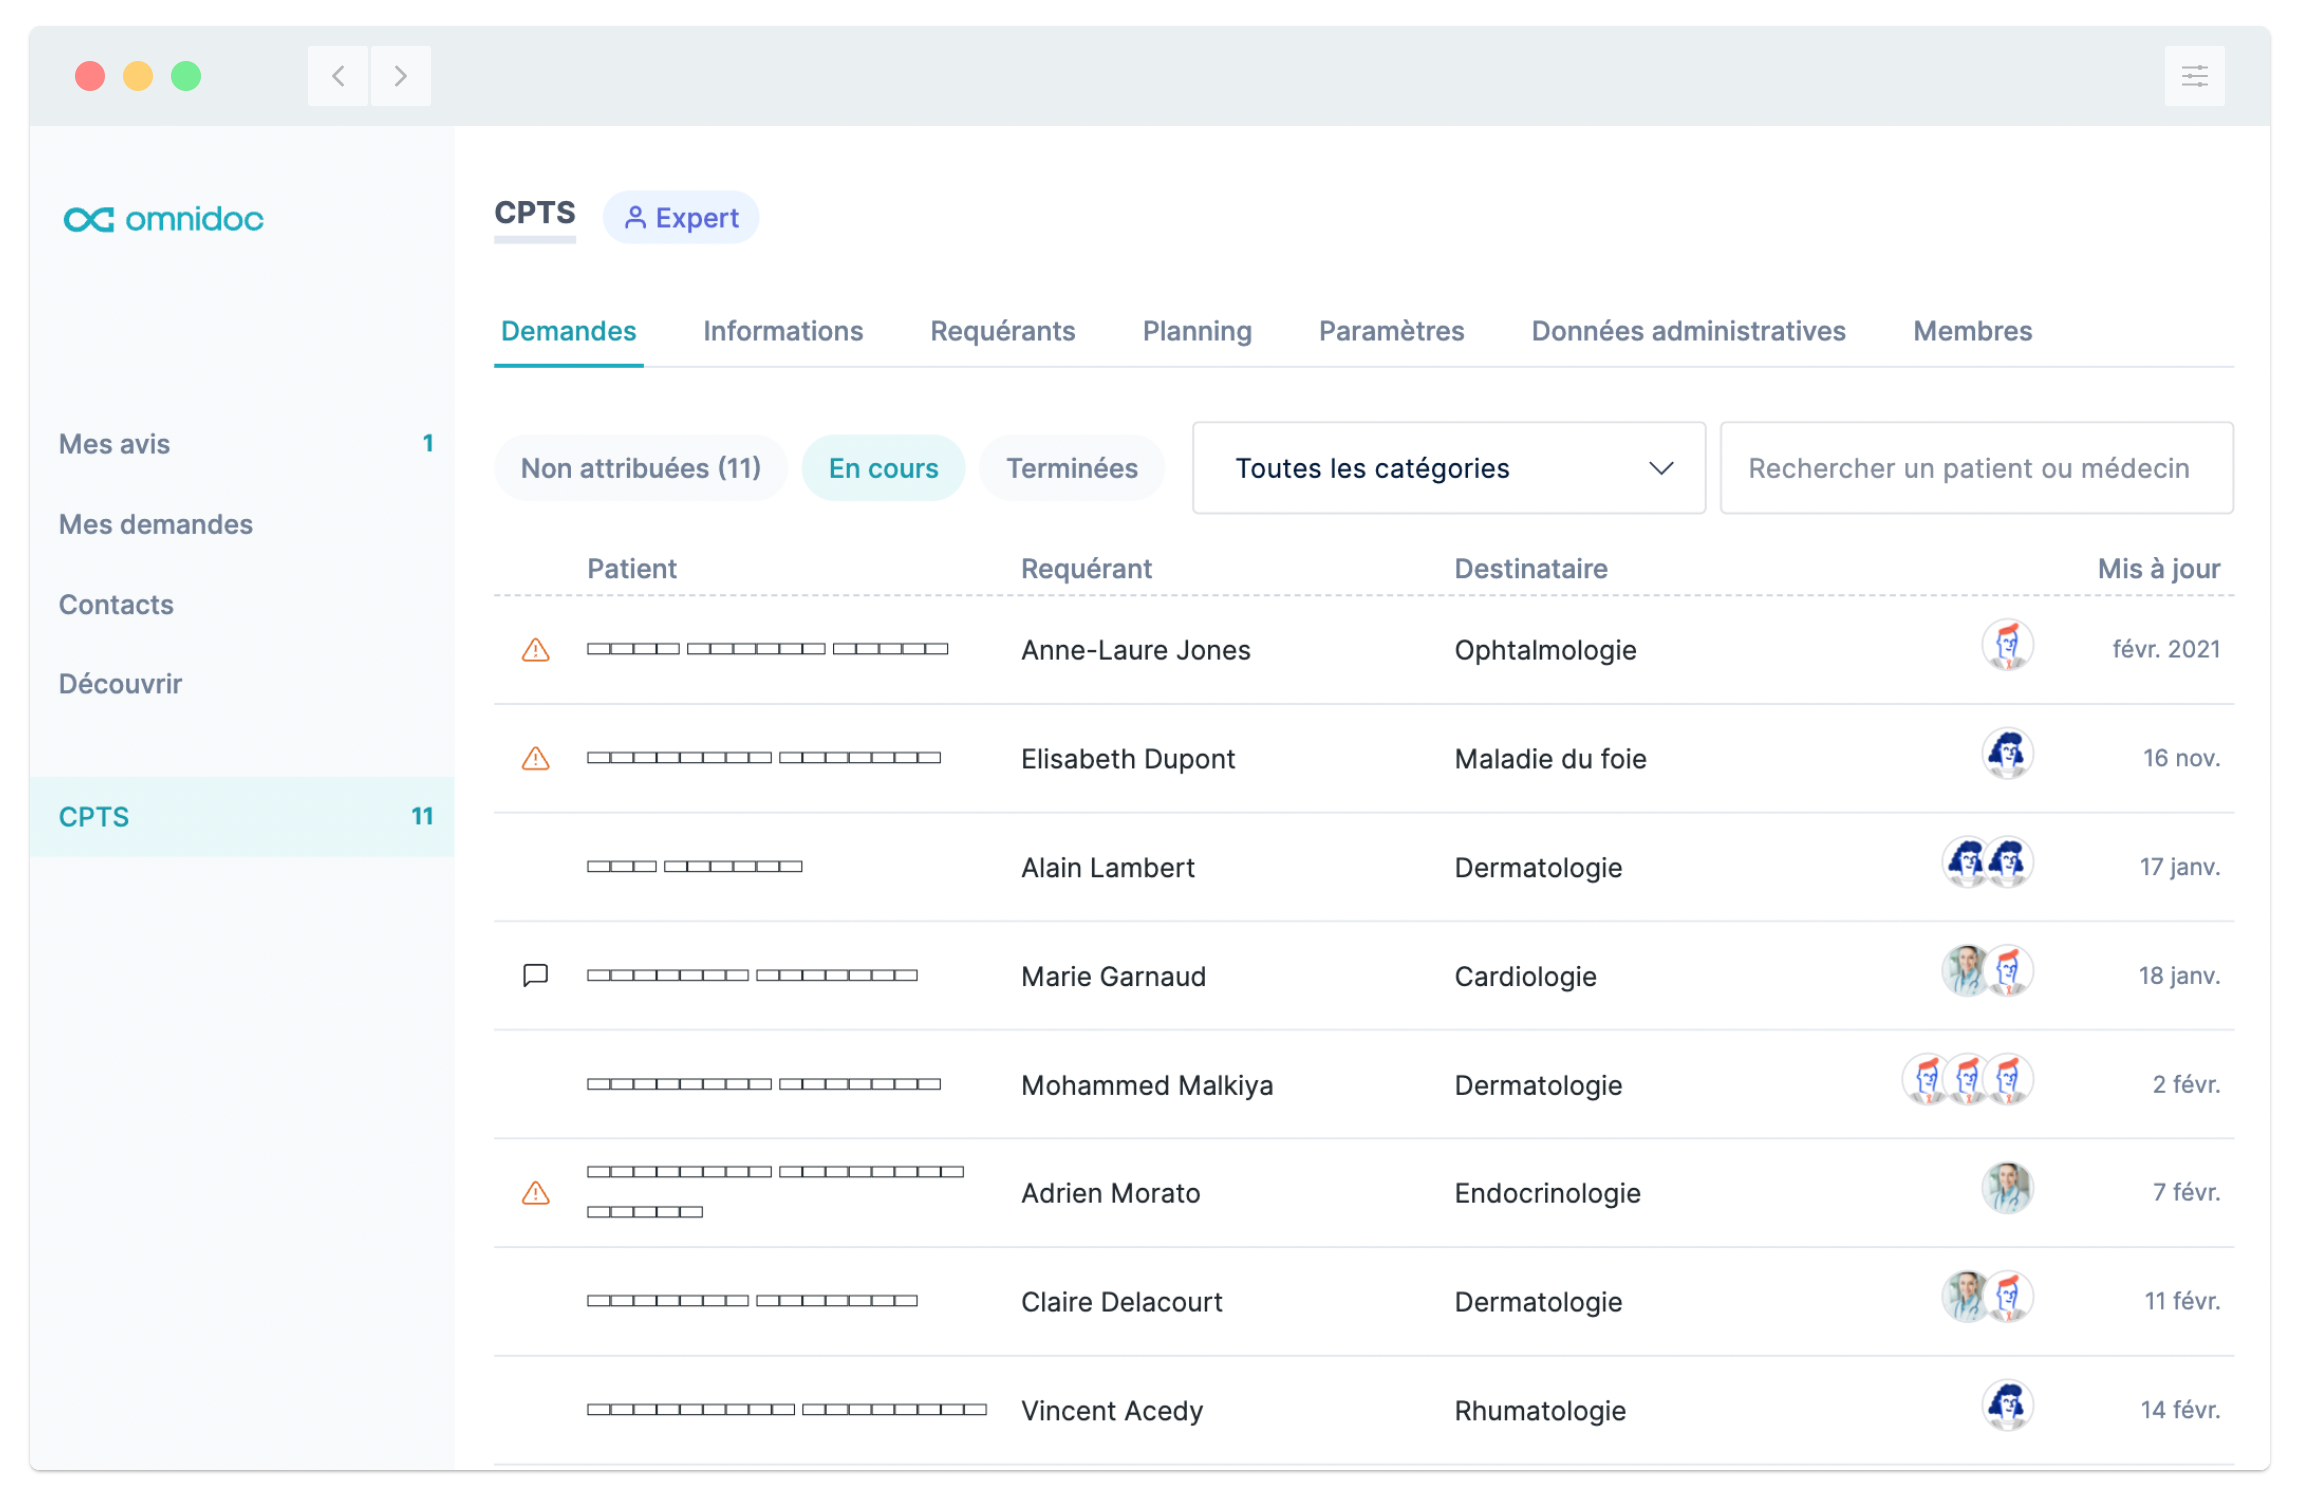Click the patient or doctor search field

tap(1975, 467)
